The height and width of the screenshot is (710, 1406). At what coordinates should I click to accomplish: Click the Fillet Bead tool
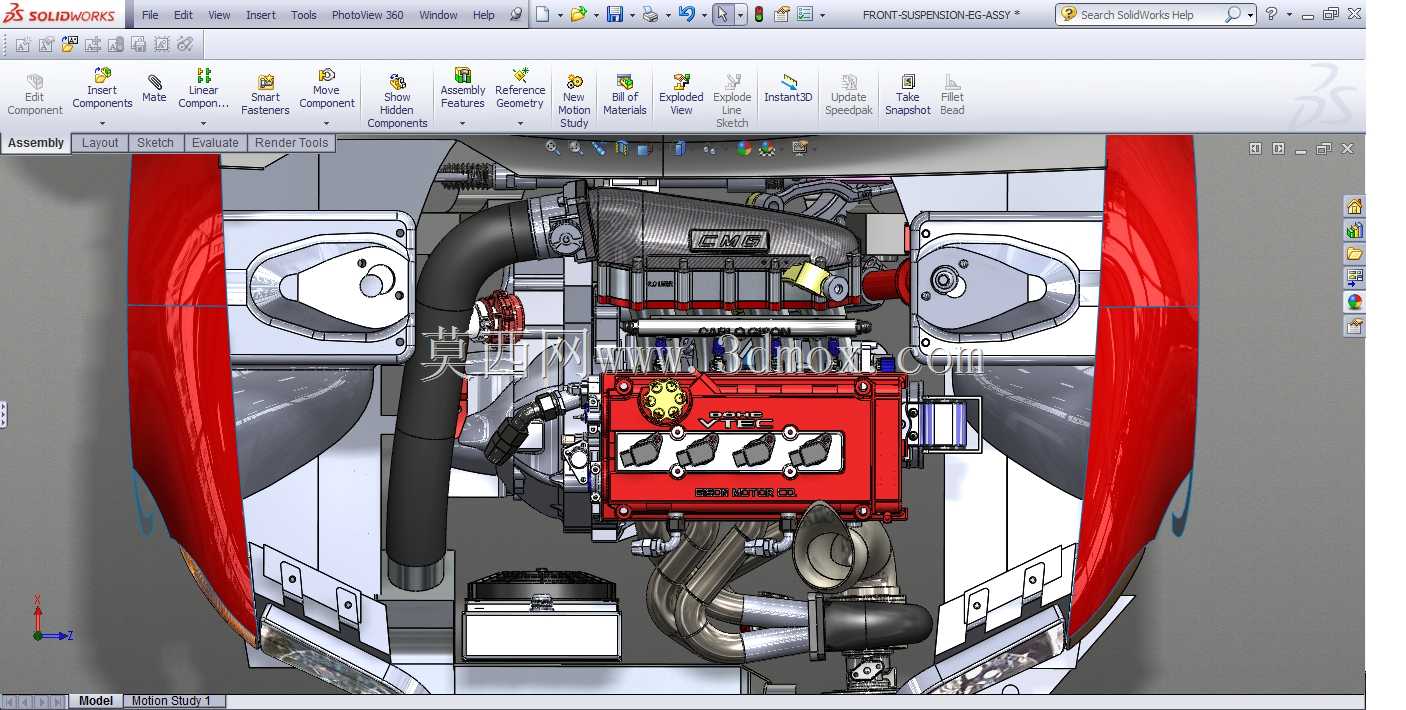952,95
